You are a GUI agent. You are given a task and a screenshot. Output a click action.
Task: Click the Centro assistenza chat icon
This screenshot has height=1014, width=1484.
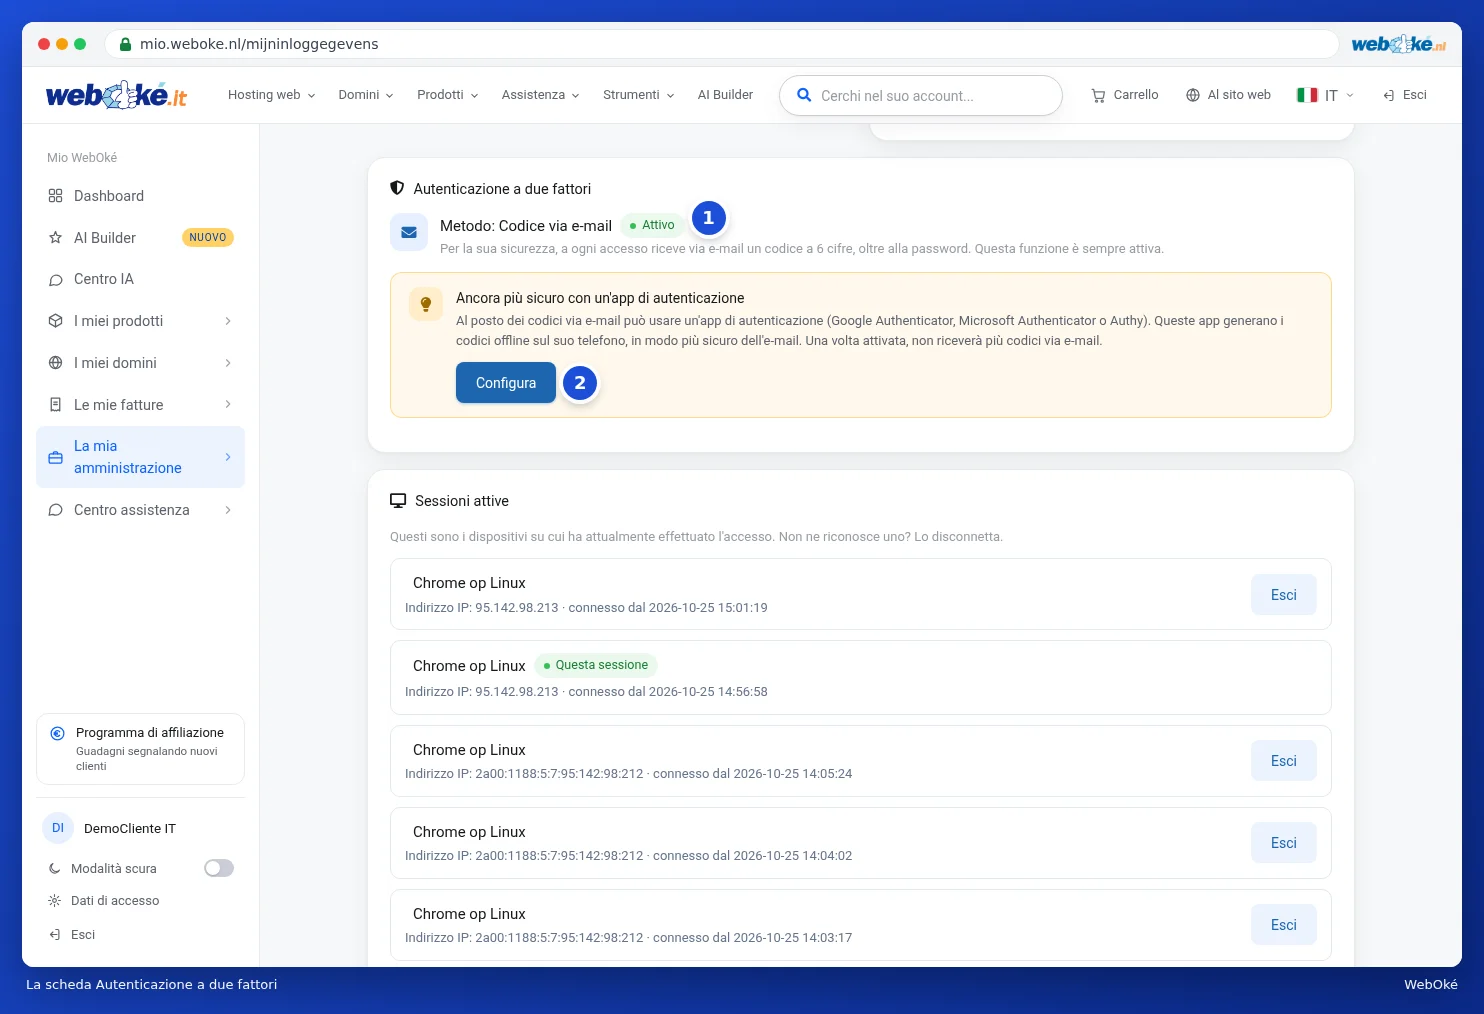[x=56, y=510]
